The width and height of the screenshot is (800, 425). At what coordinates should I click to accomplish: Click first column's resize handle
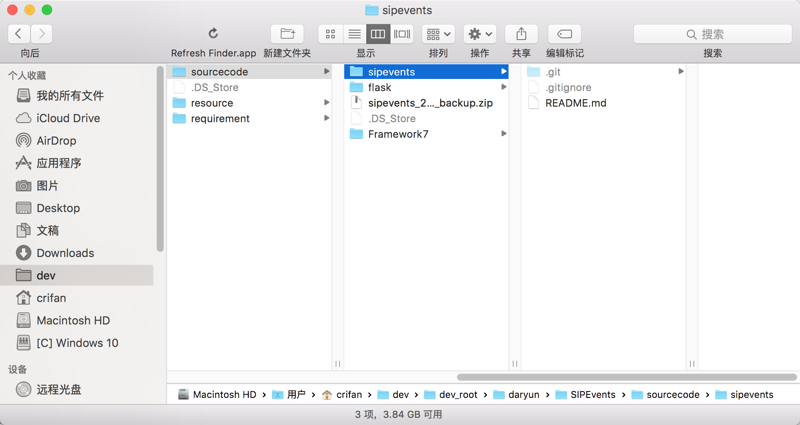pyautogui.click(x=338, y=363)
